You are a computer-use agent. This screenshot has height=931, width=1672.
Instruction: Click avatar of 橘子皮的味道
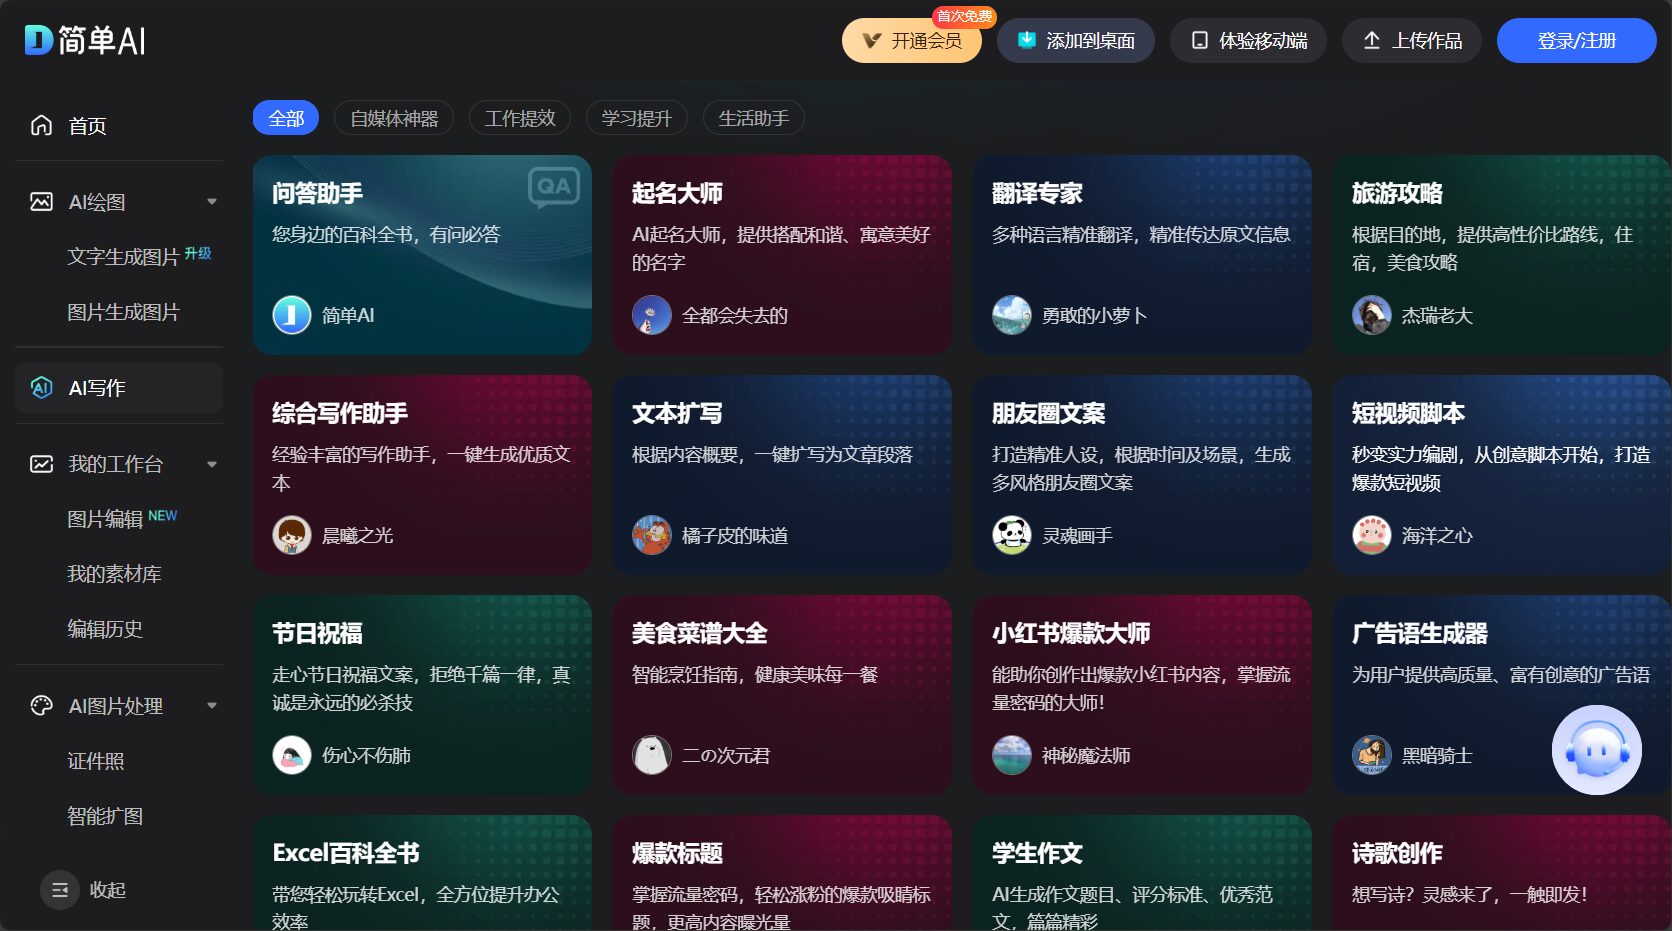(x=652, y=535)
